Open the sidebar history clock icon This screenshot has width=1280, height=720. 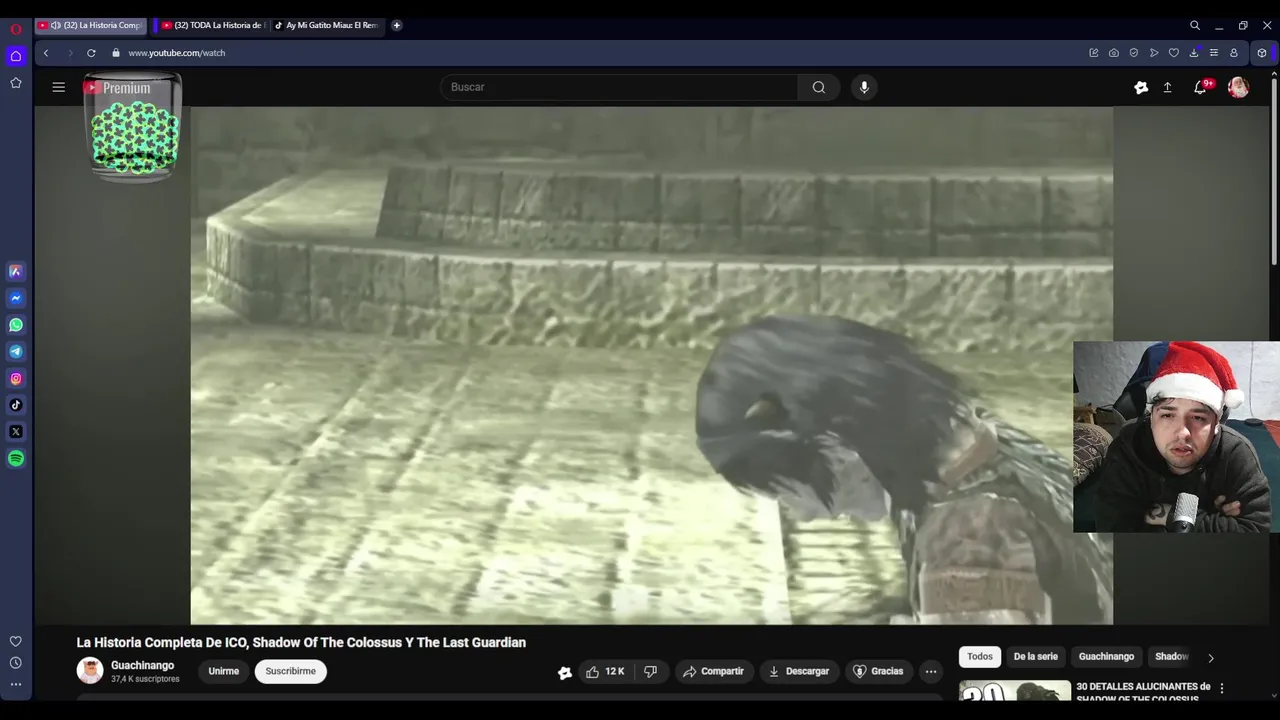16,663
